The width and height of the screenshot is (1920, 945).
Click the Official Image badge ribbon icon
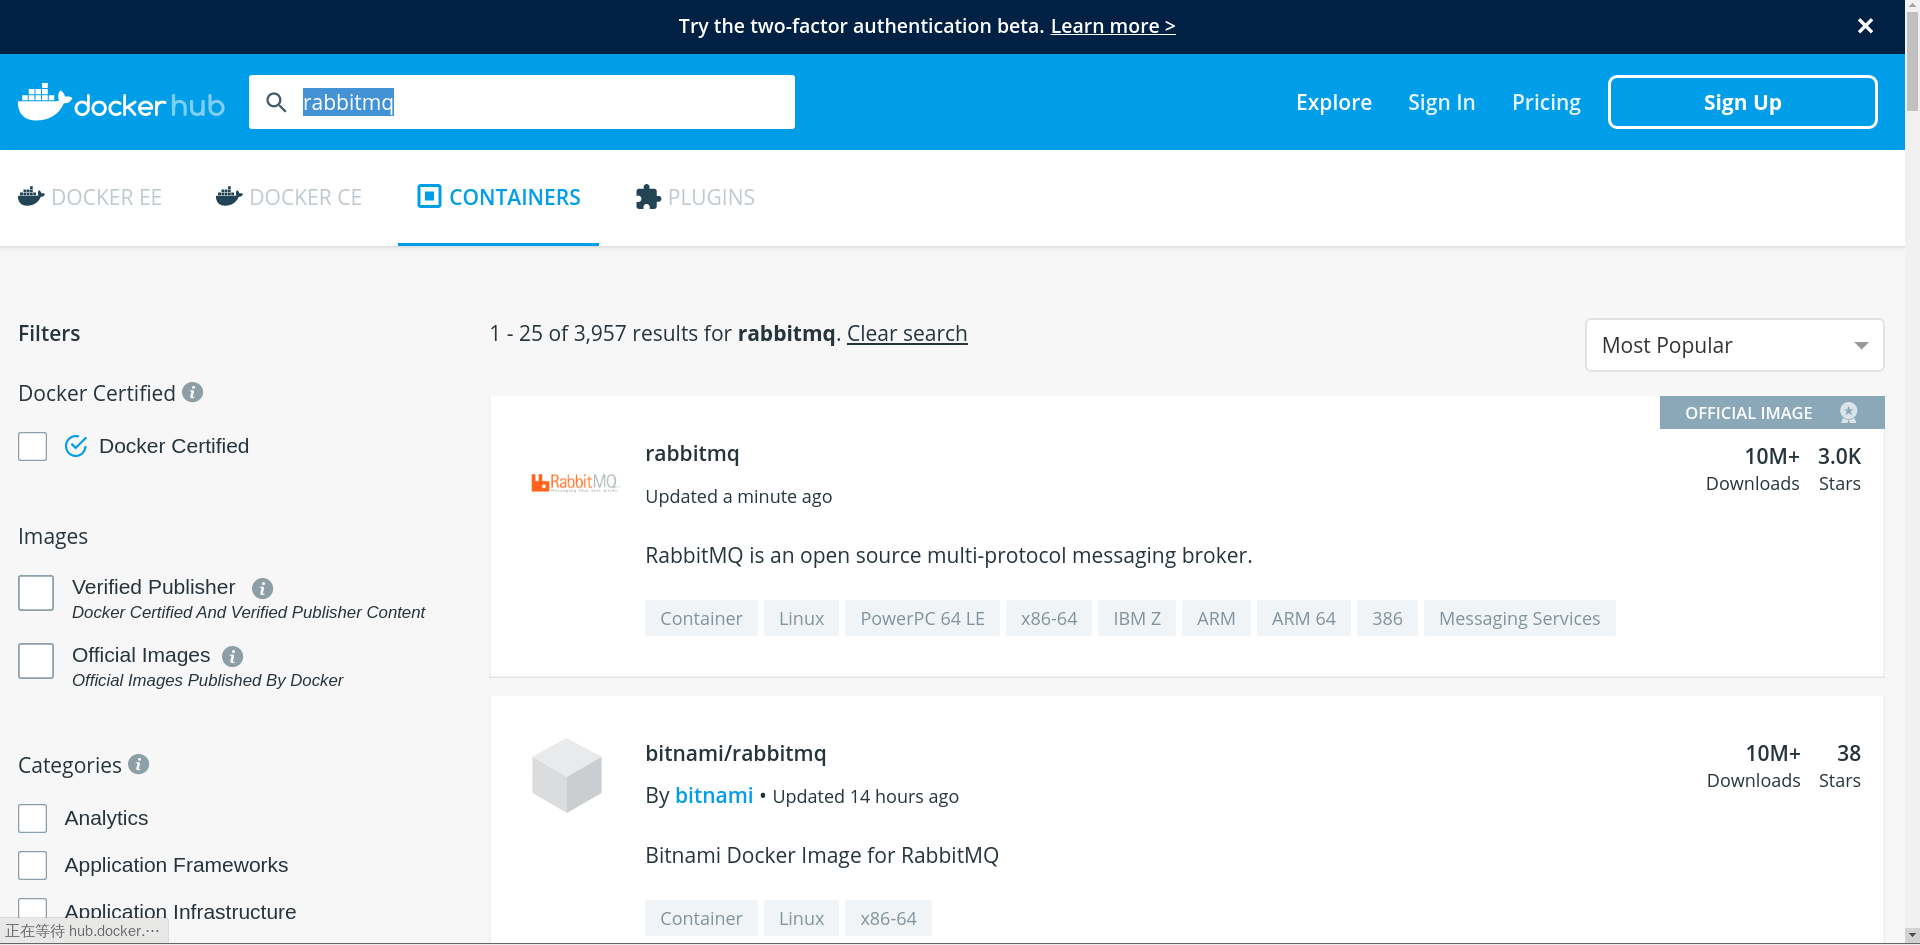tap(1848, 413)
